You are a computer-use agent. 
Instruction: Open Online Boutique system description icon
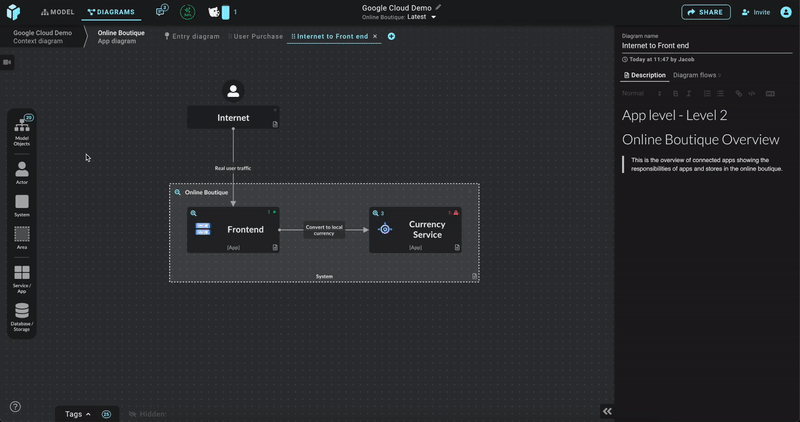click(474, 277)
